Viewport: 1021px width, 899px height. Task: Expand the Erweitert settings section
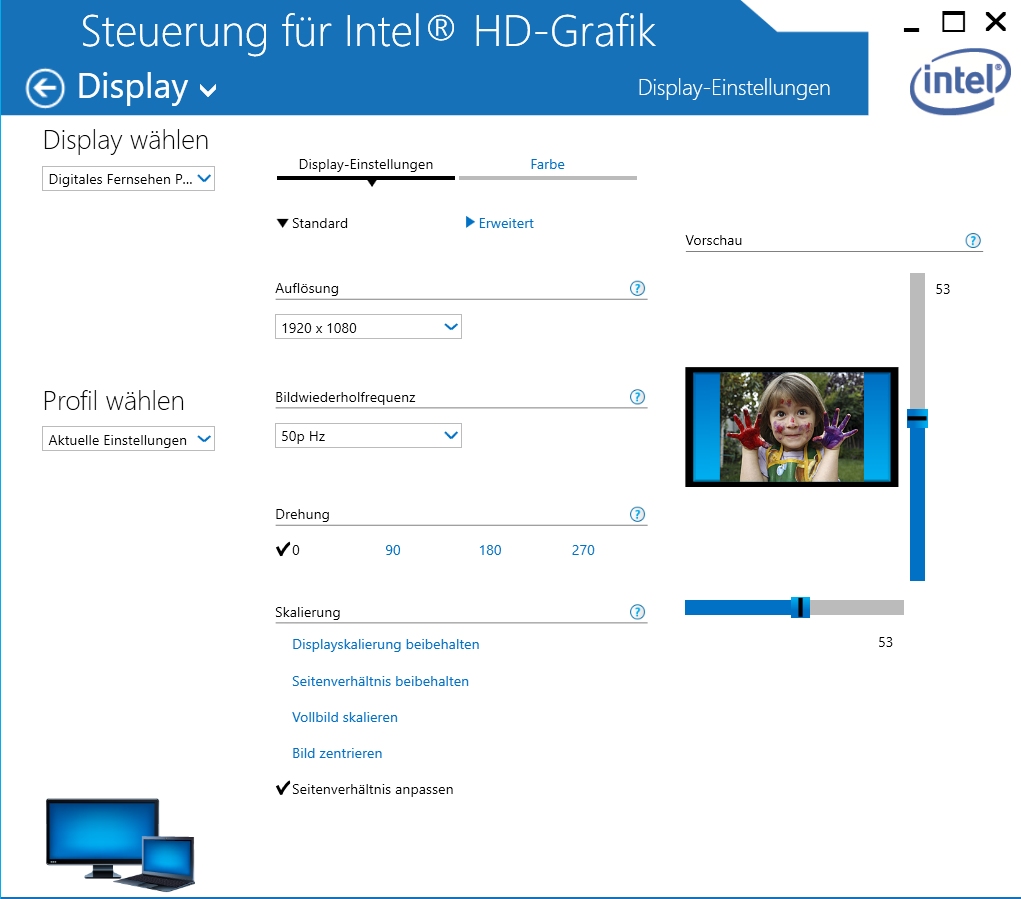[x=500, y=223]
